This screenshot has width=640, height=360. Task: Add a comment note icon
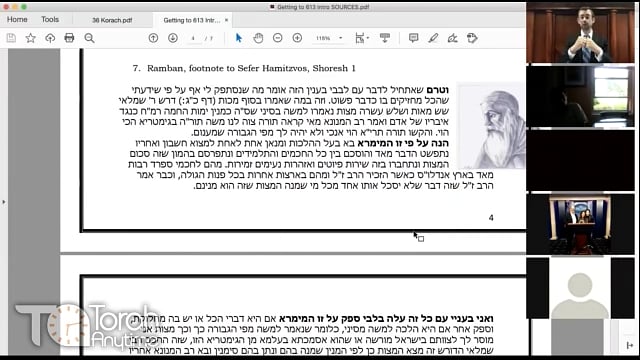(413, 38)
